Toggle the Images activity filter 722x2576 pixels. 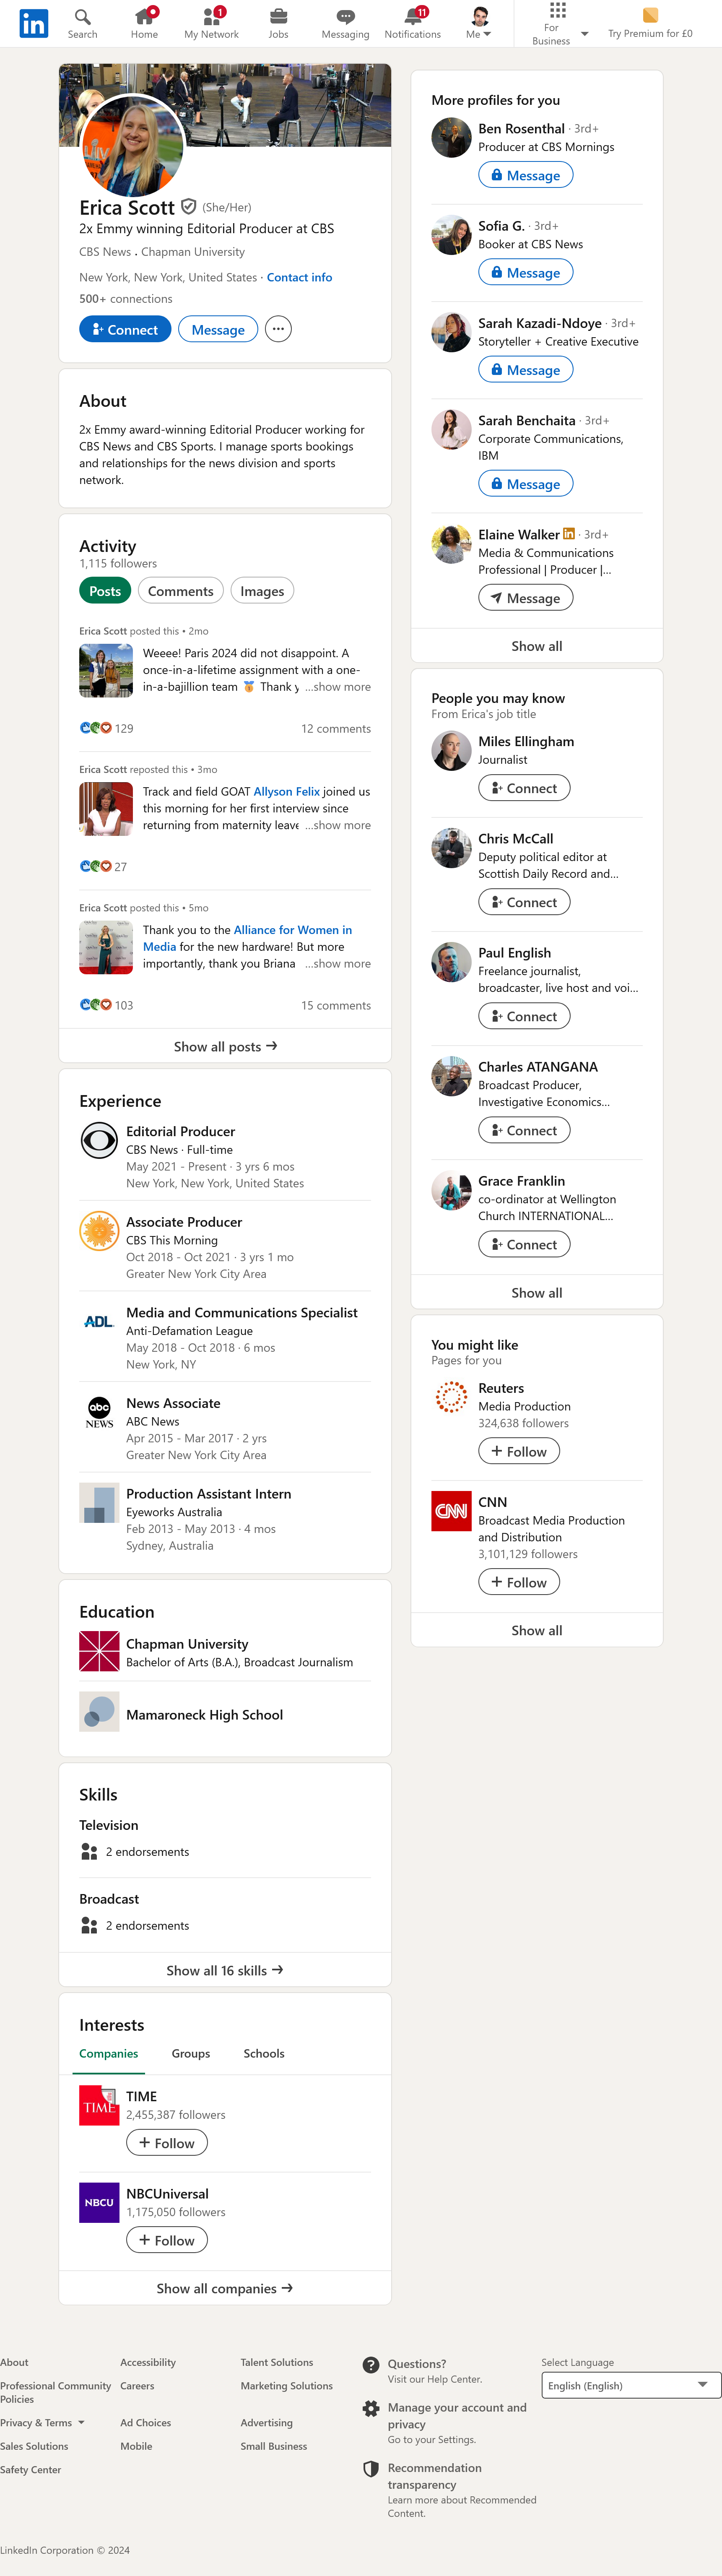262,591
